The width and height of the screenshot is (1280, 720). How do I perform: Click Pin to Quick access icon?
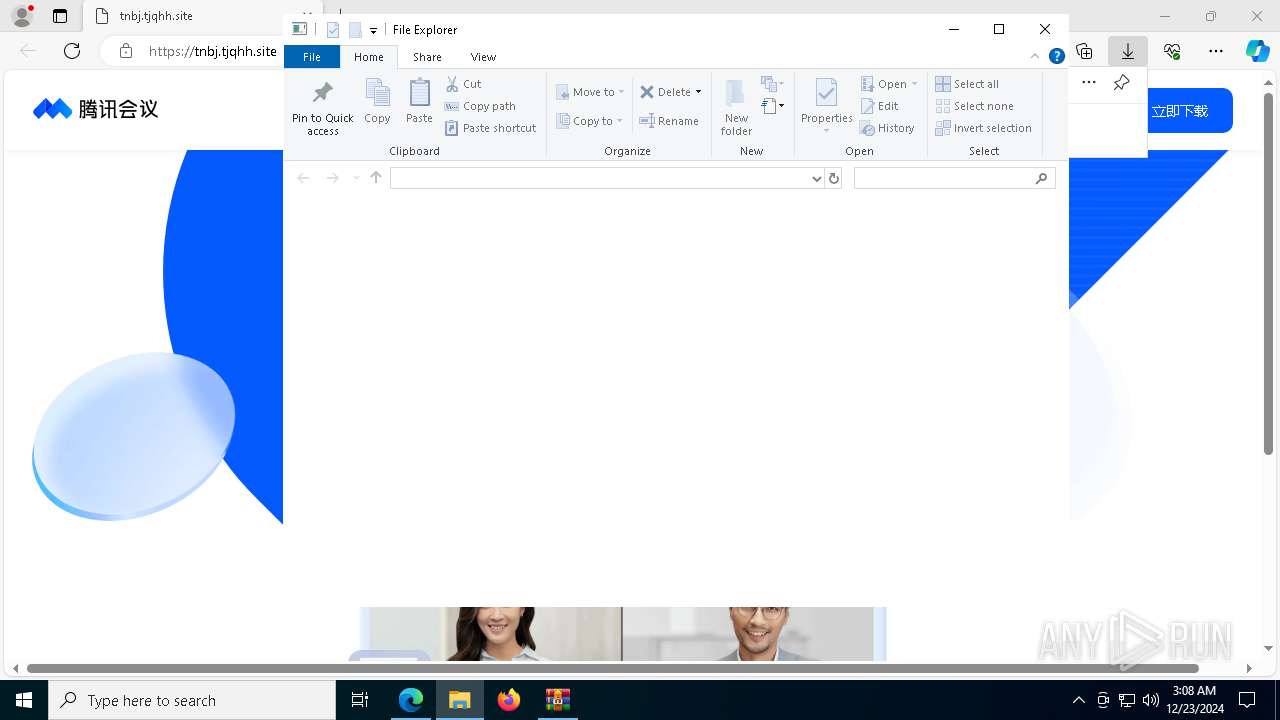[322, 93]
